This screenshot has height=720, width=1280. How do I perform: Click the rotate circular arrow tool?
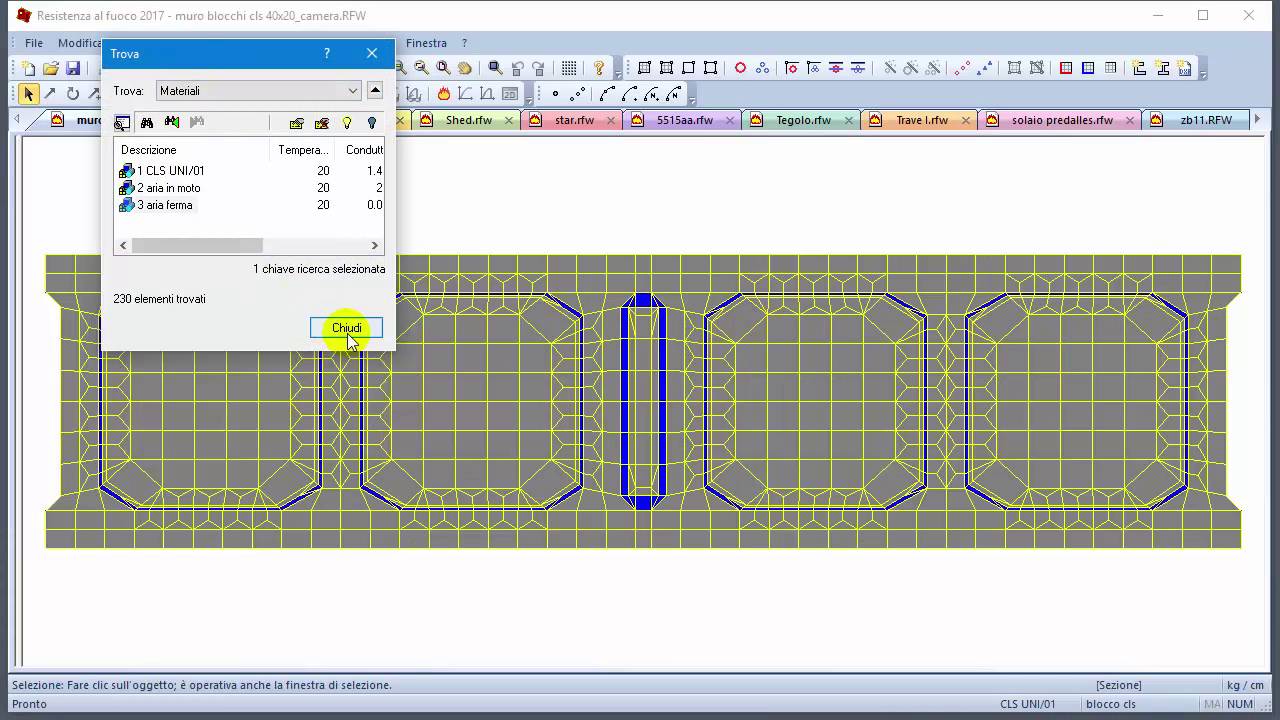(72, 94)
